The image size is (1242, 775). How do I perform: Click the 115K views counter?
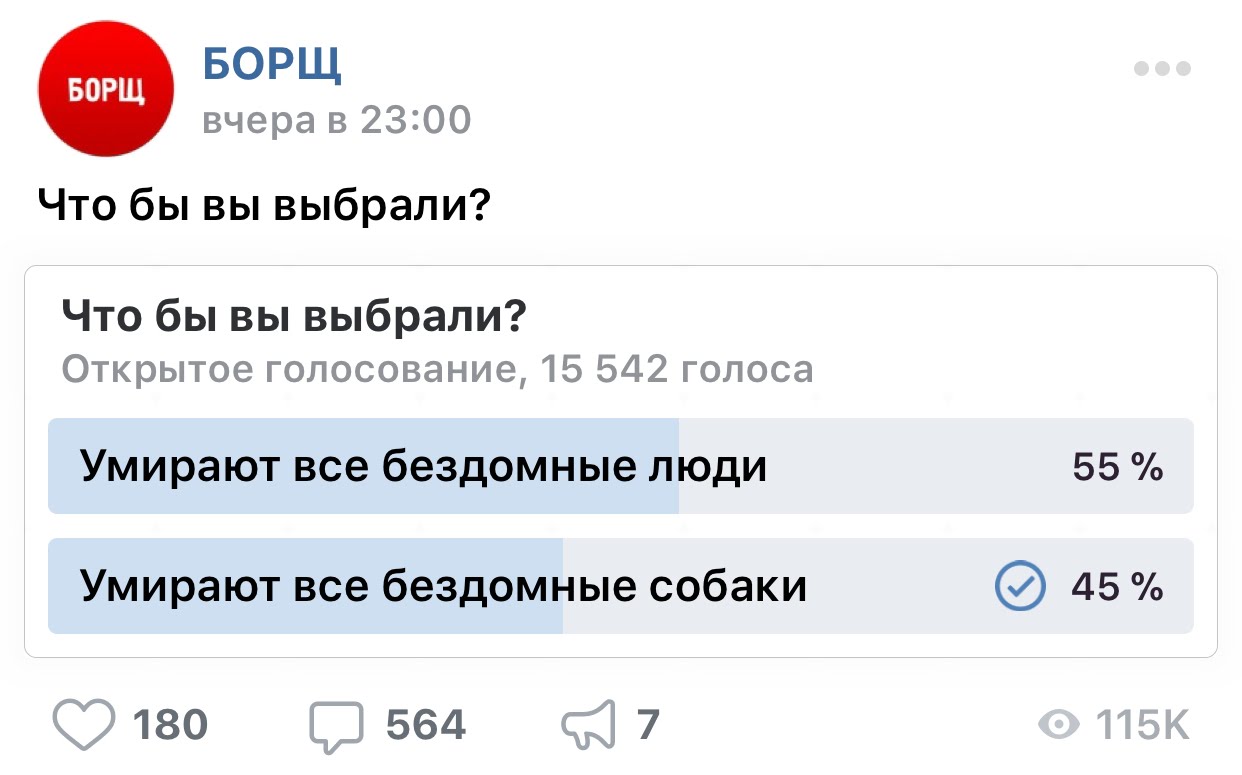tap(1144, 725)
